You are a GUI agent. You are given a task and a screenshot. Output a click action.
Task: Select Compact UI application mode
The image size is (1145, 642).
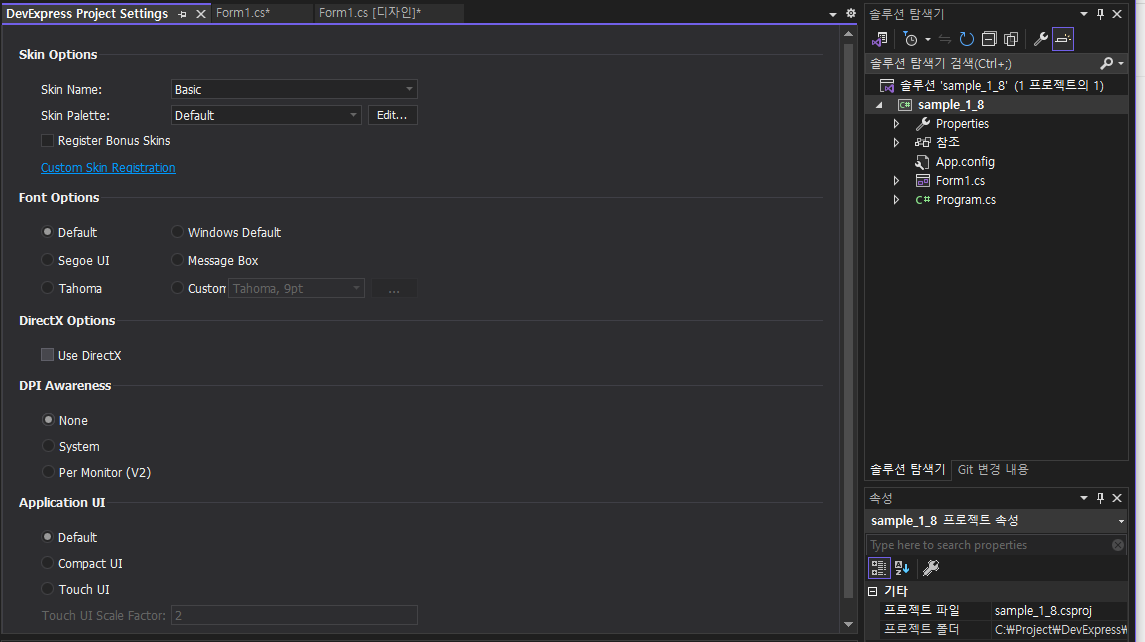click(47, 563)
